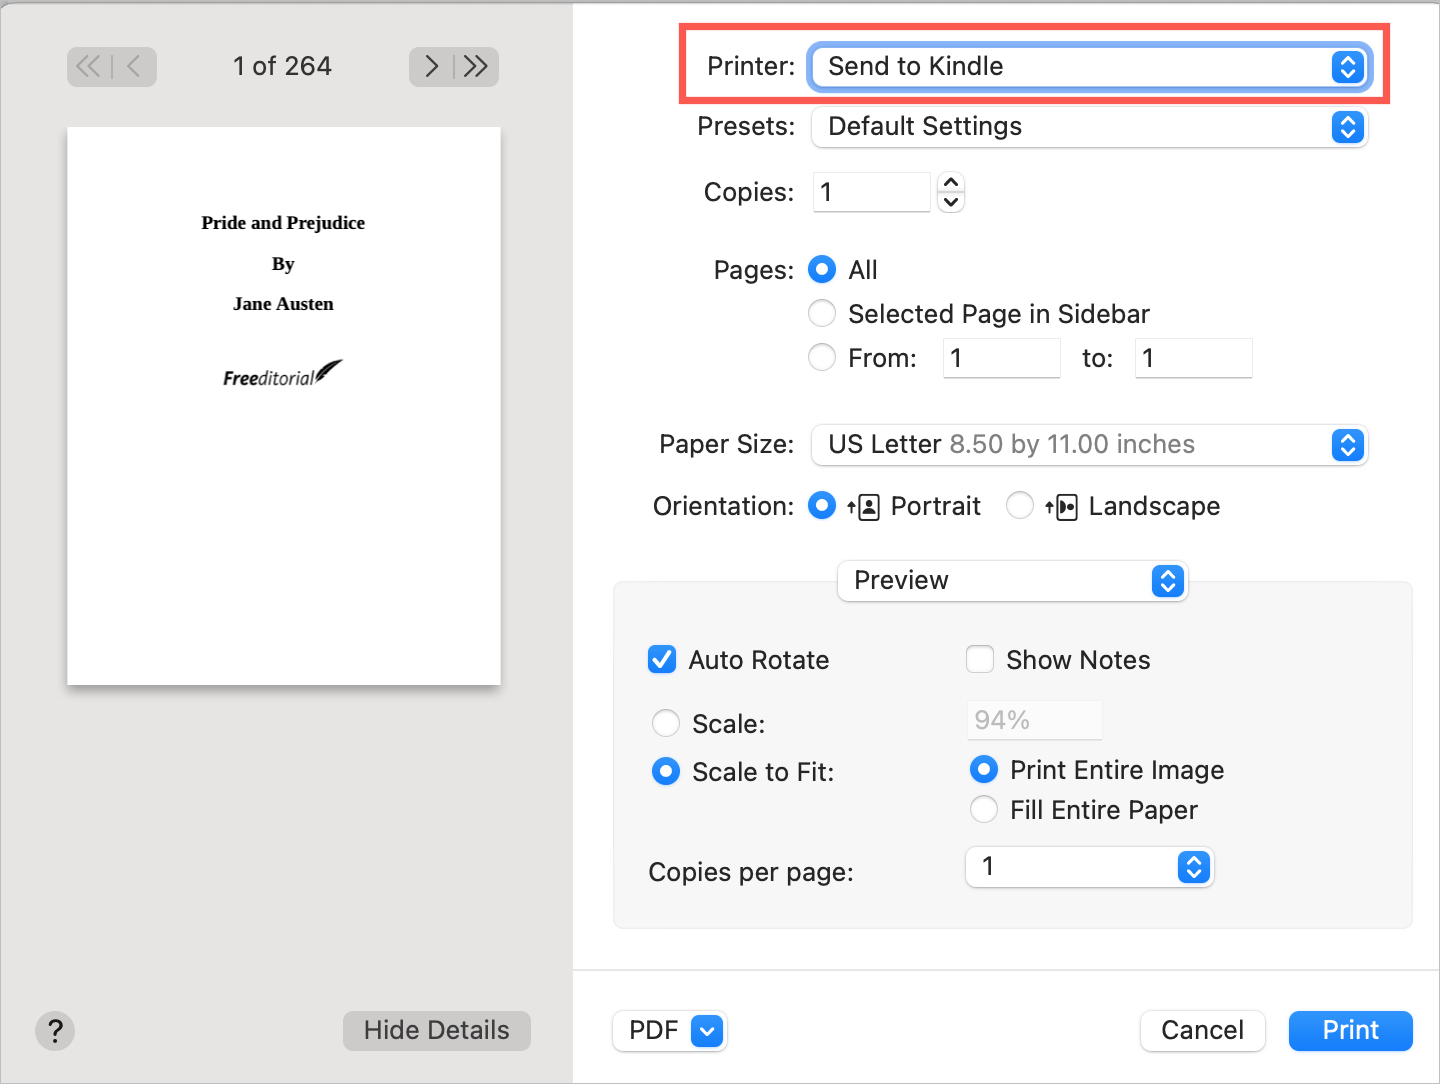Select the From page range radio button
1440x1084 pixels.
pos(822,358)
